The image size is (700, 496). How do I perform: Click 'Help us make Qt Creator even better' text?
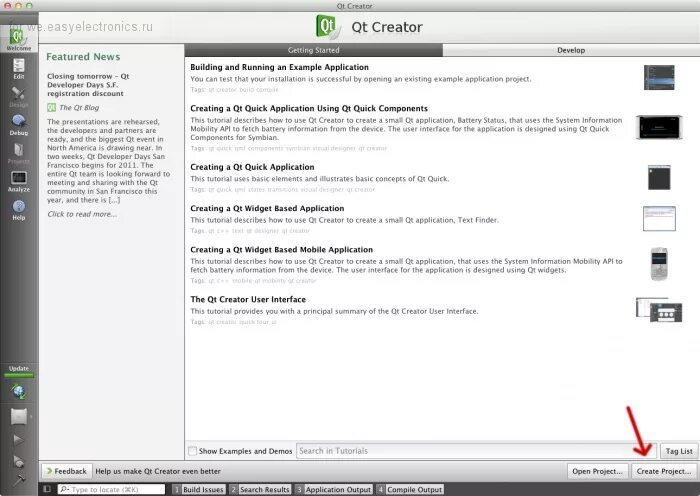158,471
